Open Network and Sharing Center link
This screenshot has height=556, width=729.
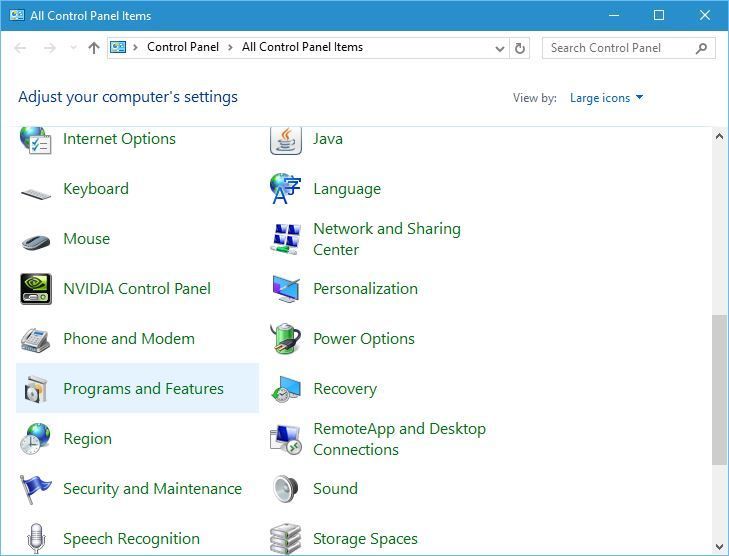(x=387, y=239)
